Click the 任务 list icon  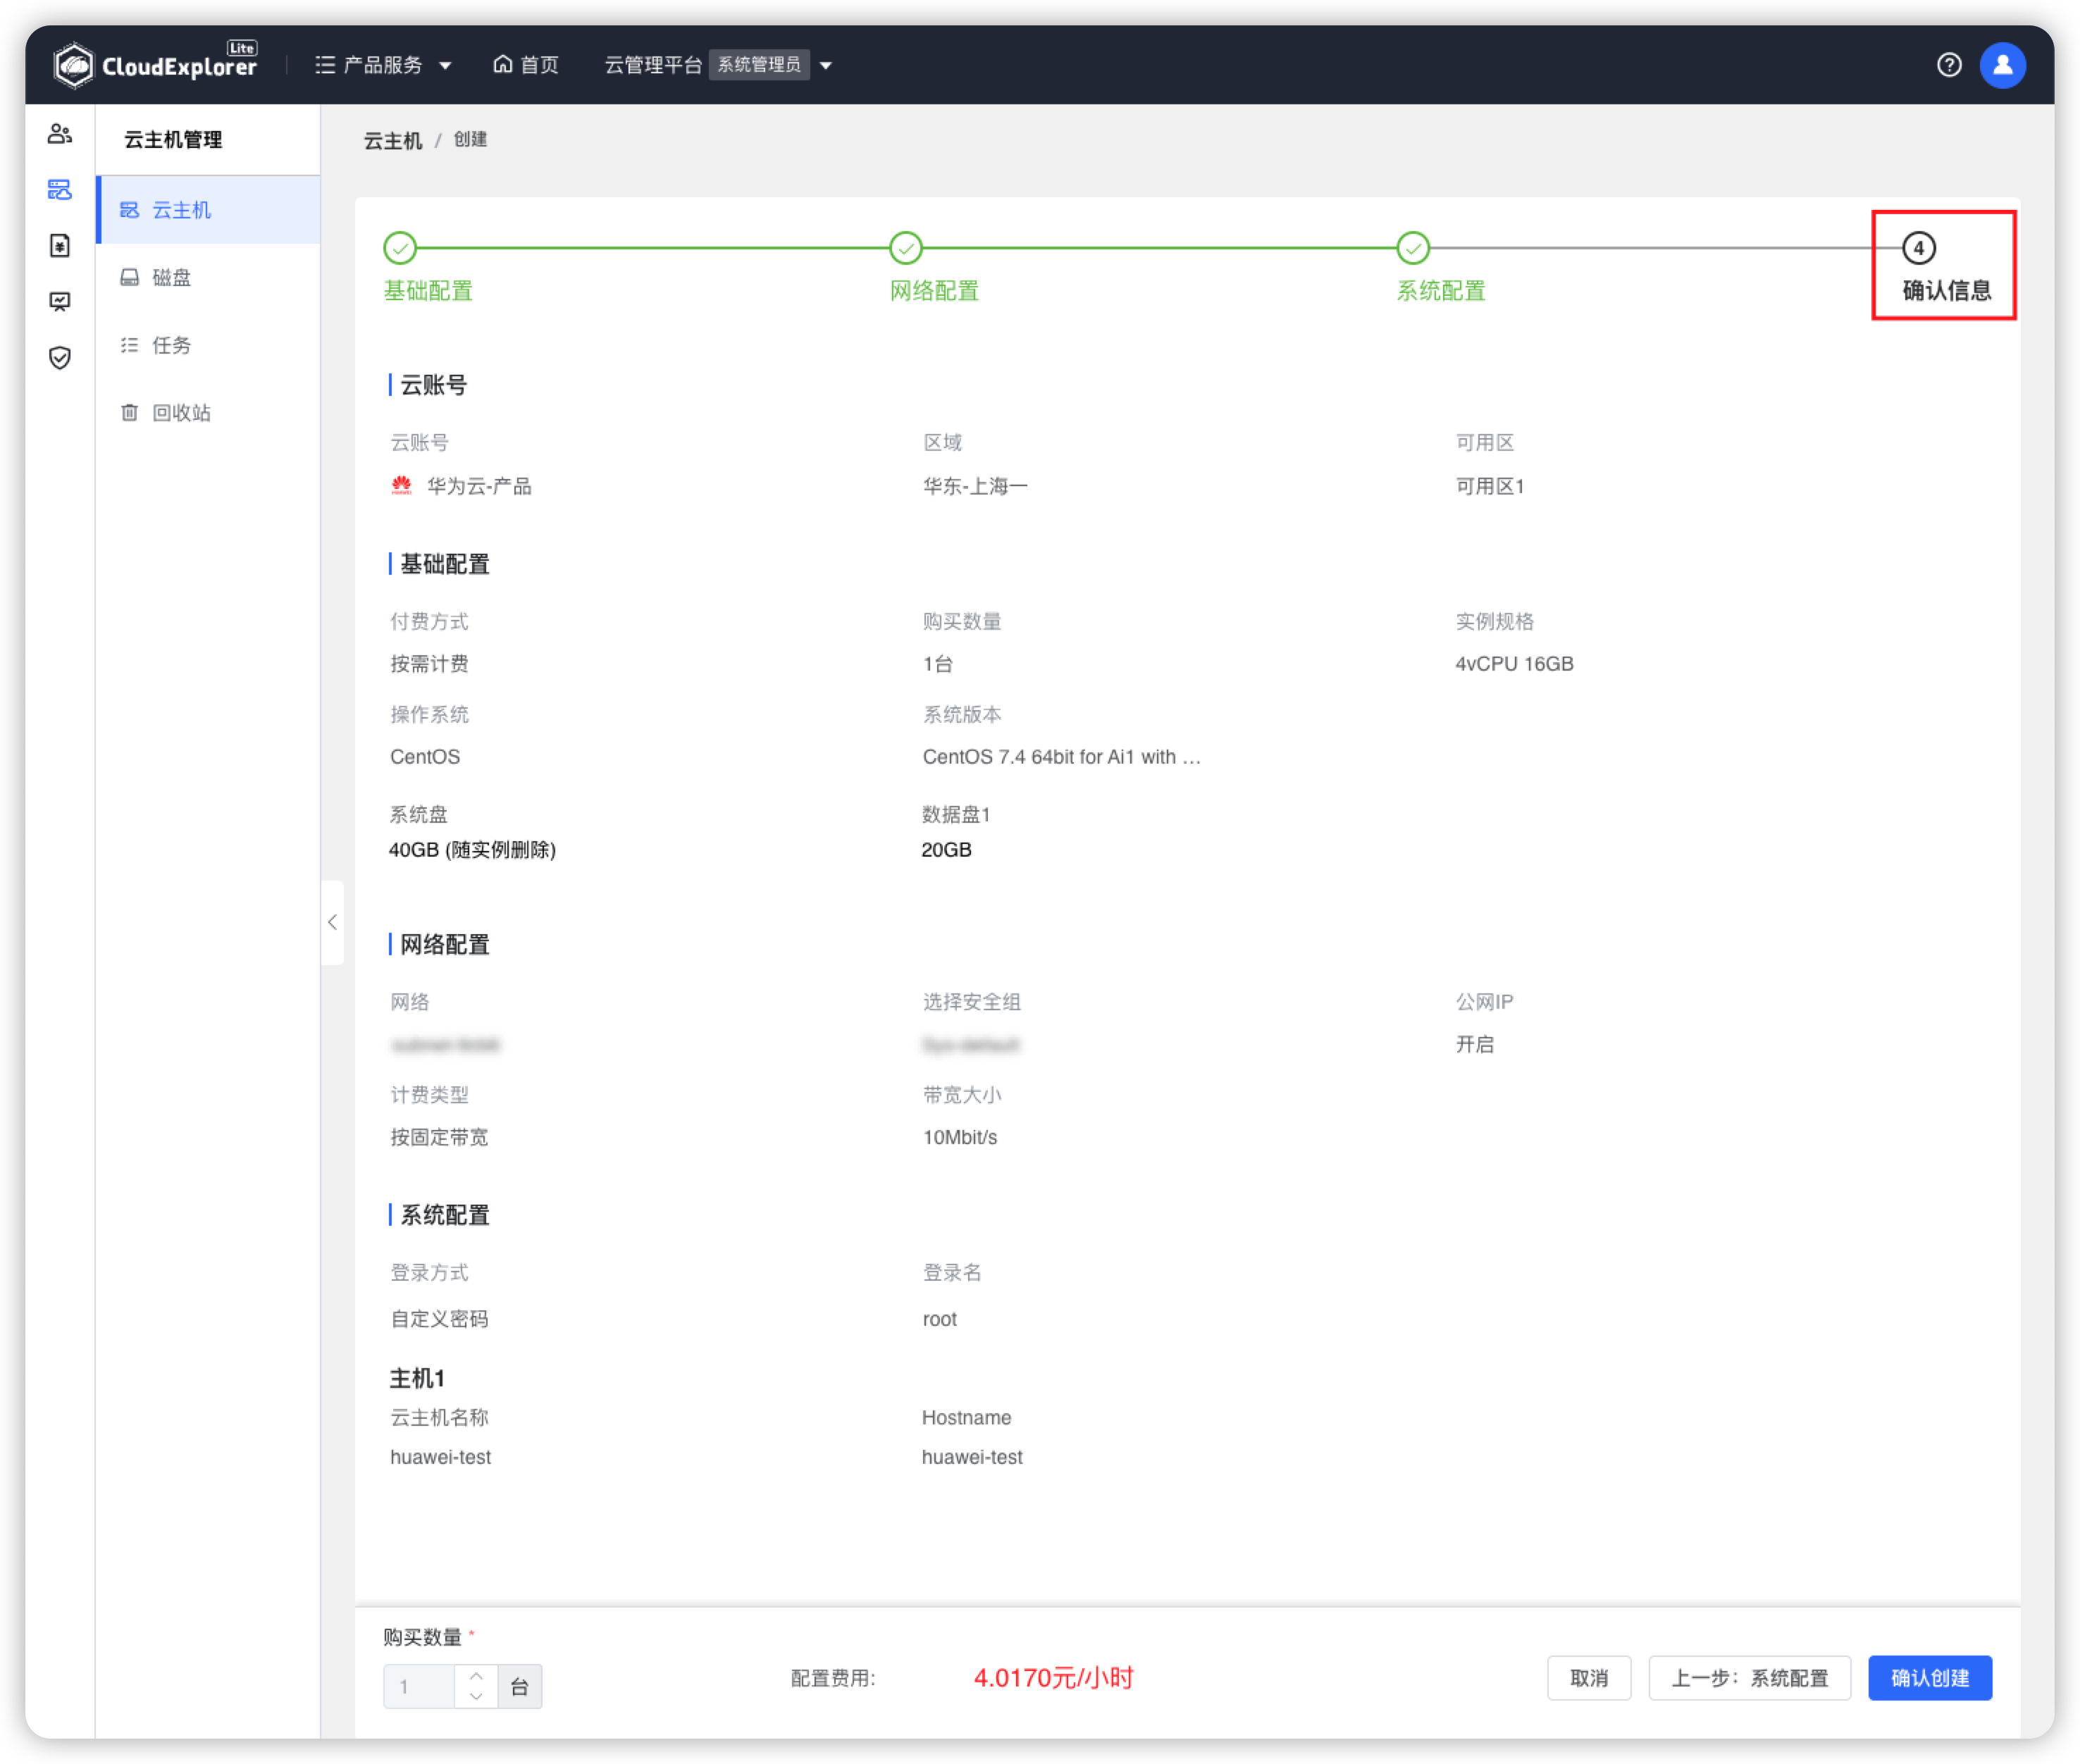click(130, 345)
